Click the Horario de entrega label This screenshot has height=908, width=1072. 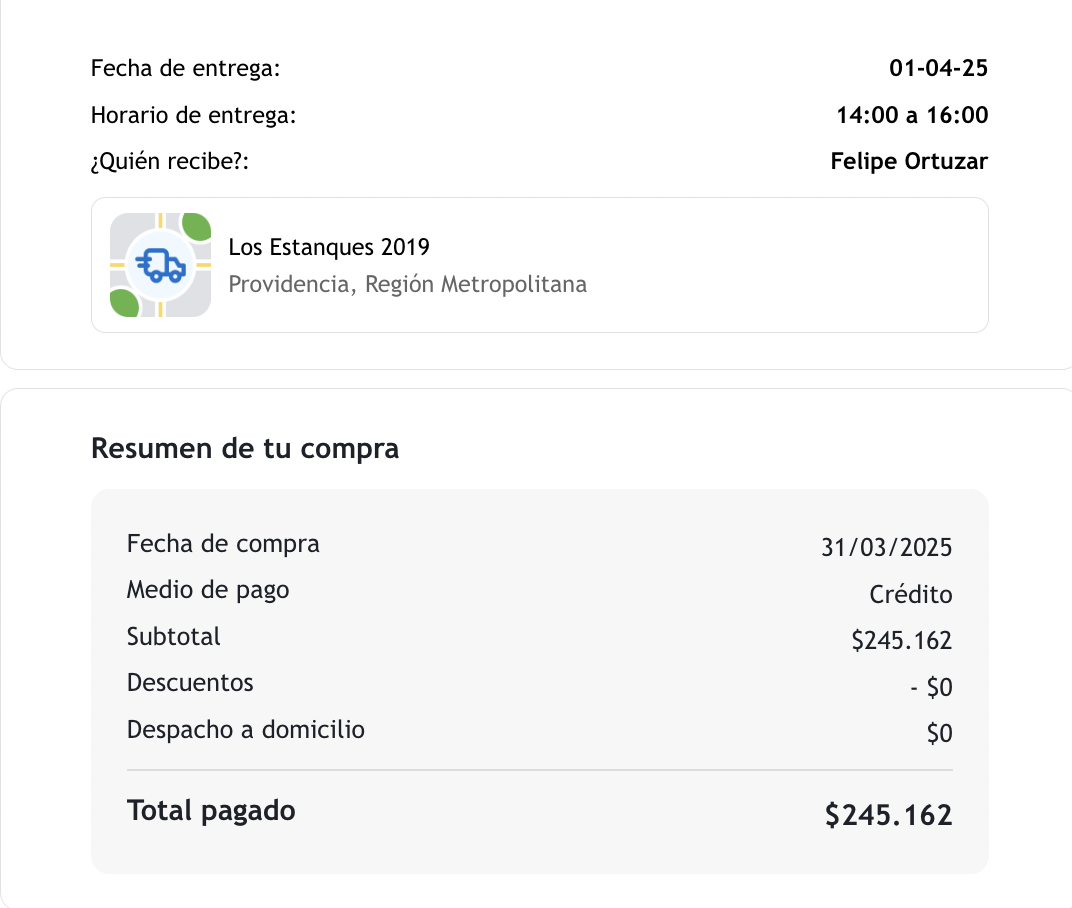tap(194, 115)
